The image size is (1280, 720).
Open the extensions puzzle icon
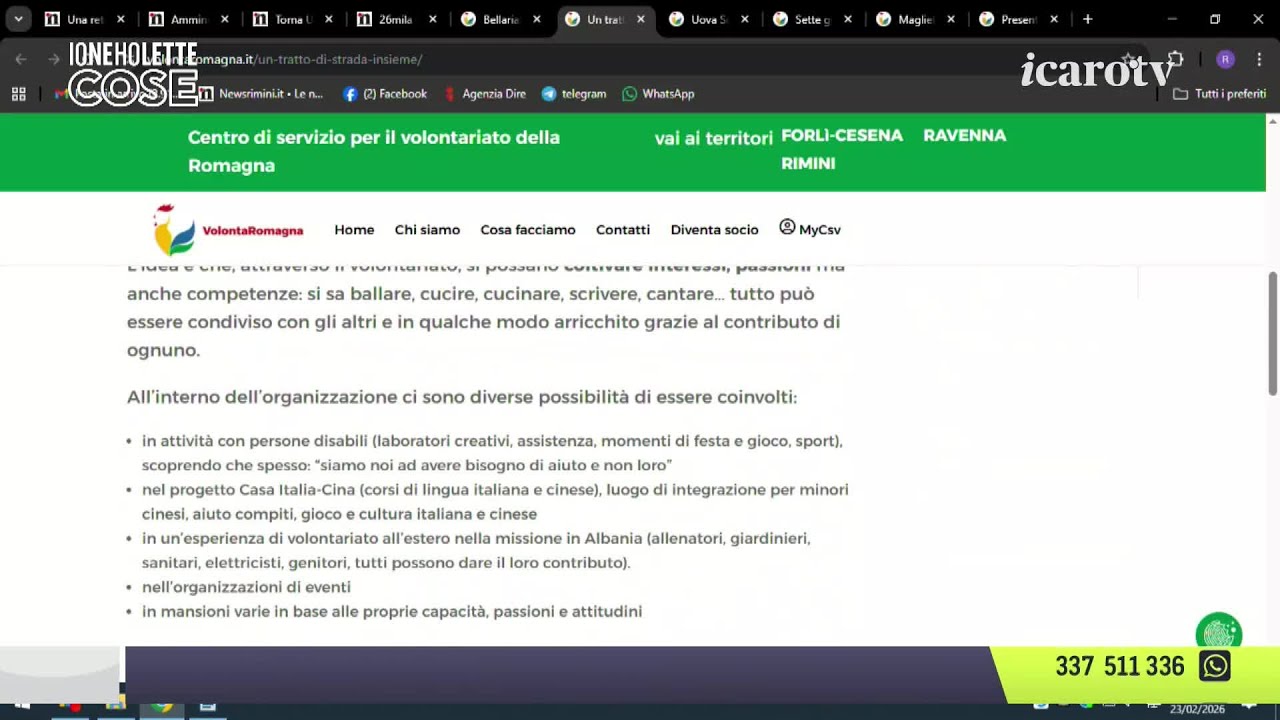tap(1176, 59)
